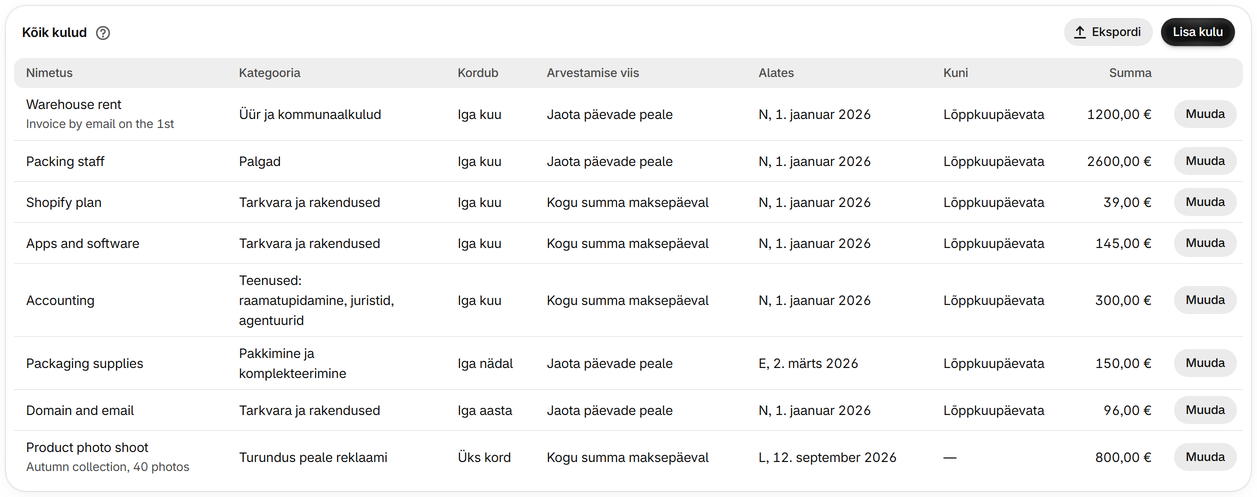Click the Lisa kulu button

[1198, 32]
